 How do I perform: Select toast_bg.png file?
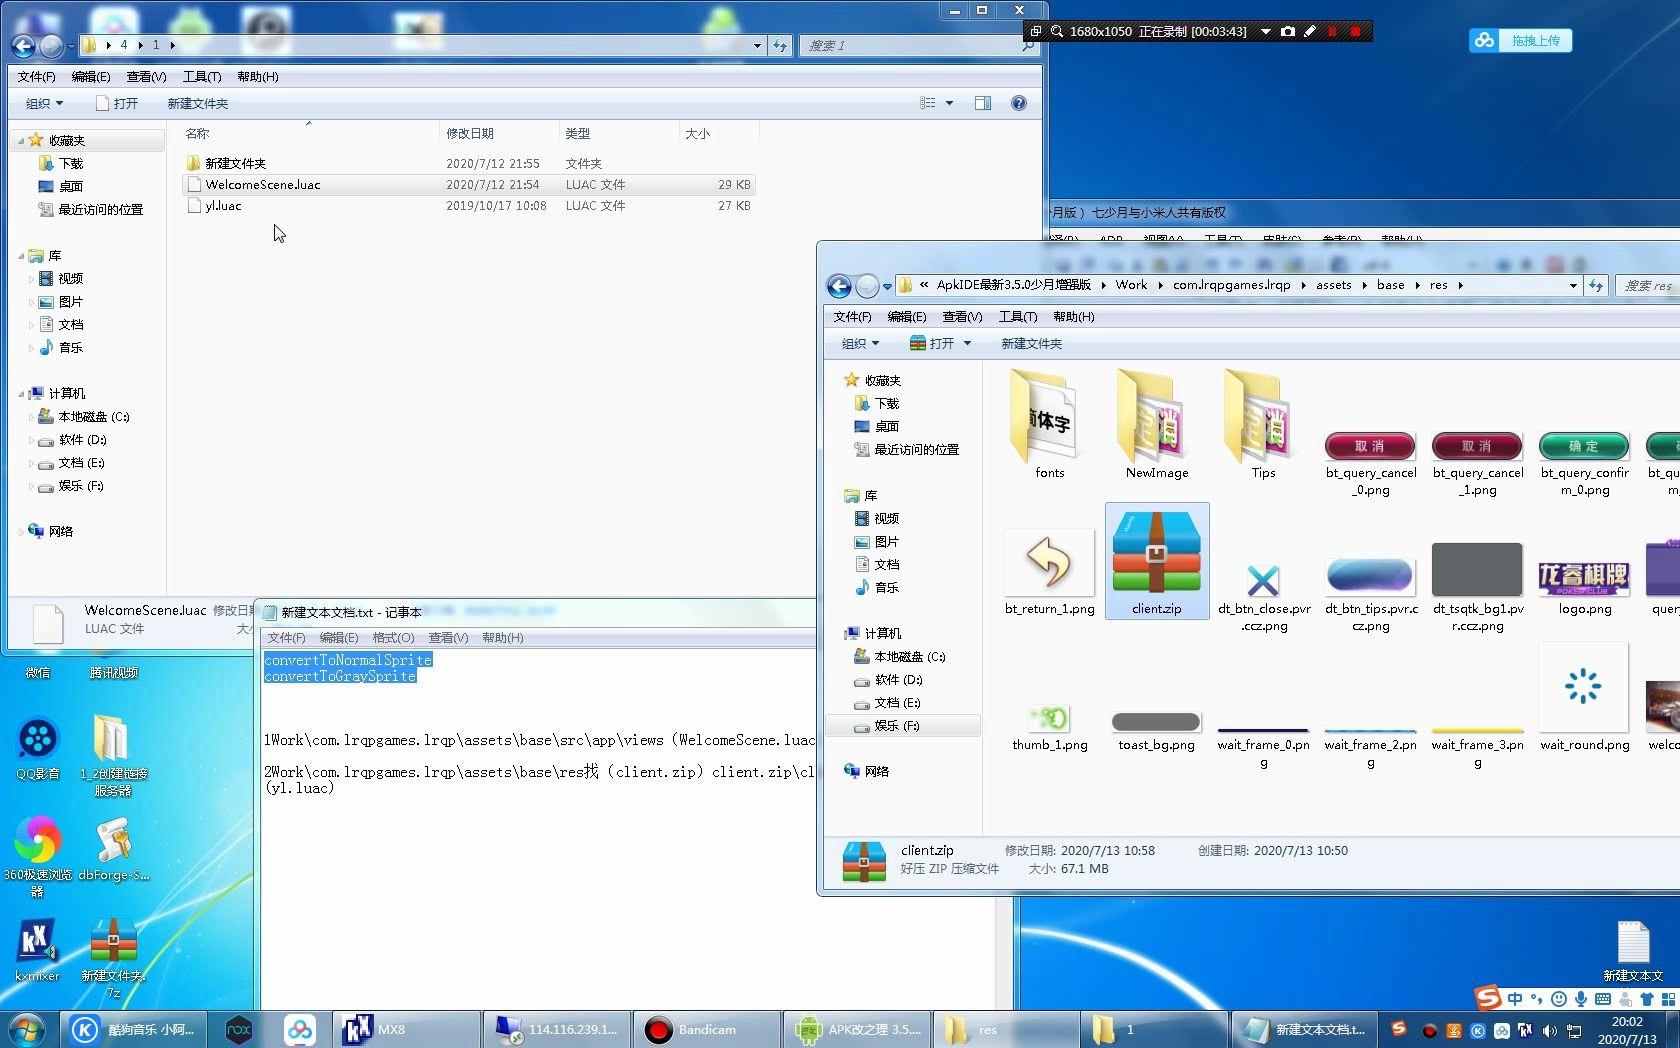pyautogui.click(x=1156, y=731)
